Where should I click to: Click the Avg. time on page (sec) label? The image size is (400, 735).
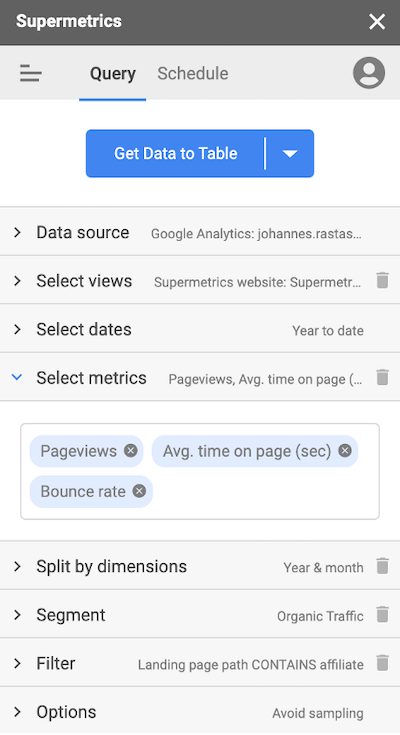(247, 451)
